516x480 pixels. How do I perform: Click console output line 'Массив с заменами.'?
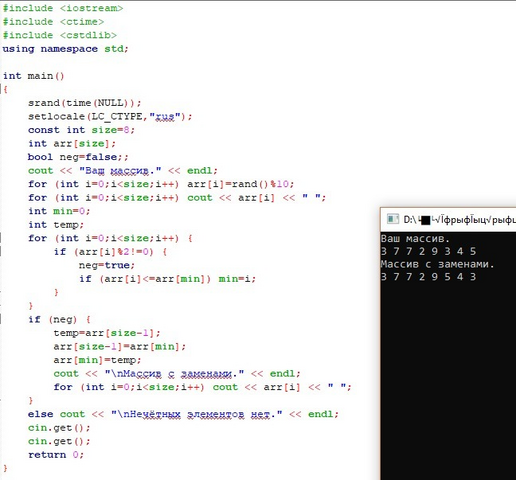[437, 264]
